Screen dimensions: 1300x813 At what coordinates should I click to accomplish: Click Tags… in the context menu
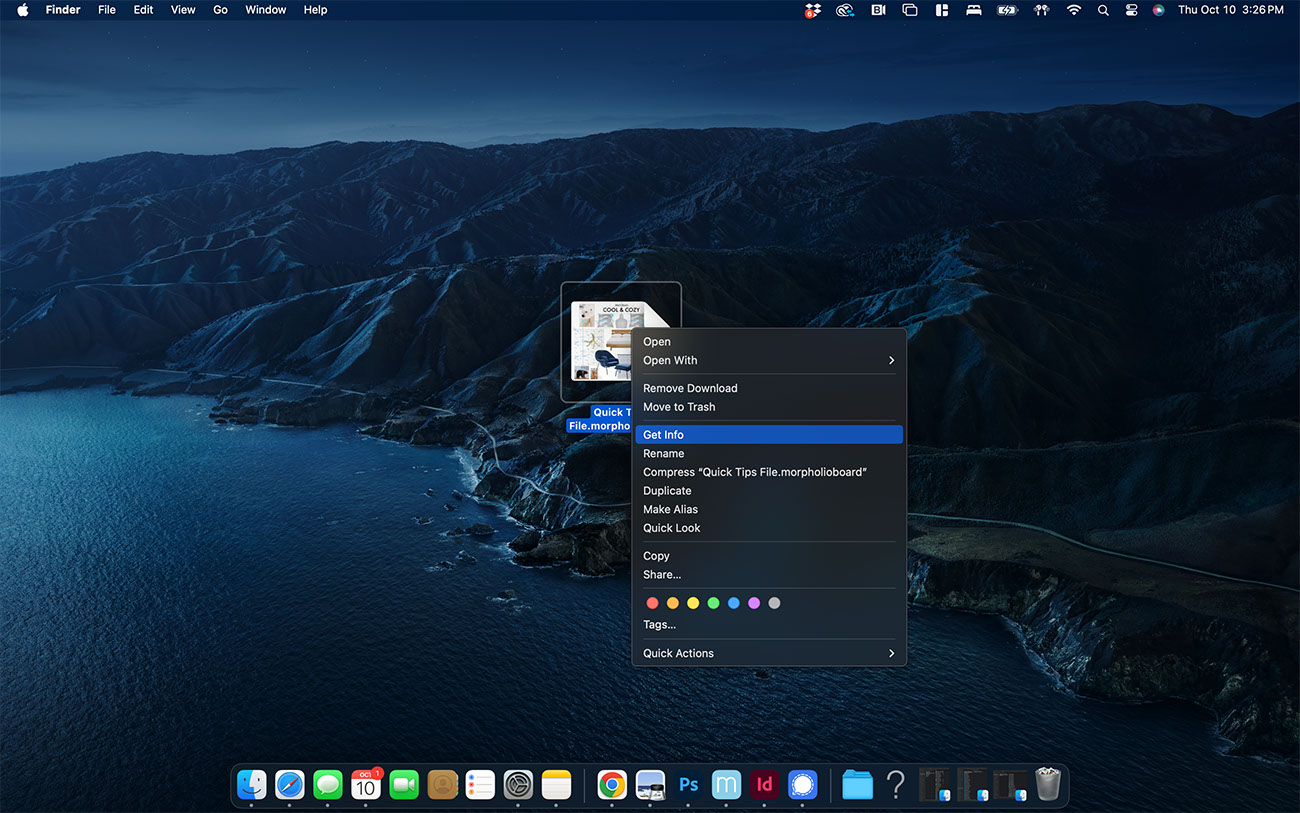tap(659, 625)
